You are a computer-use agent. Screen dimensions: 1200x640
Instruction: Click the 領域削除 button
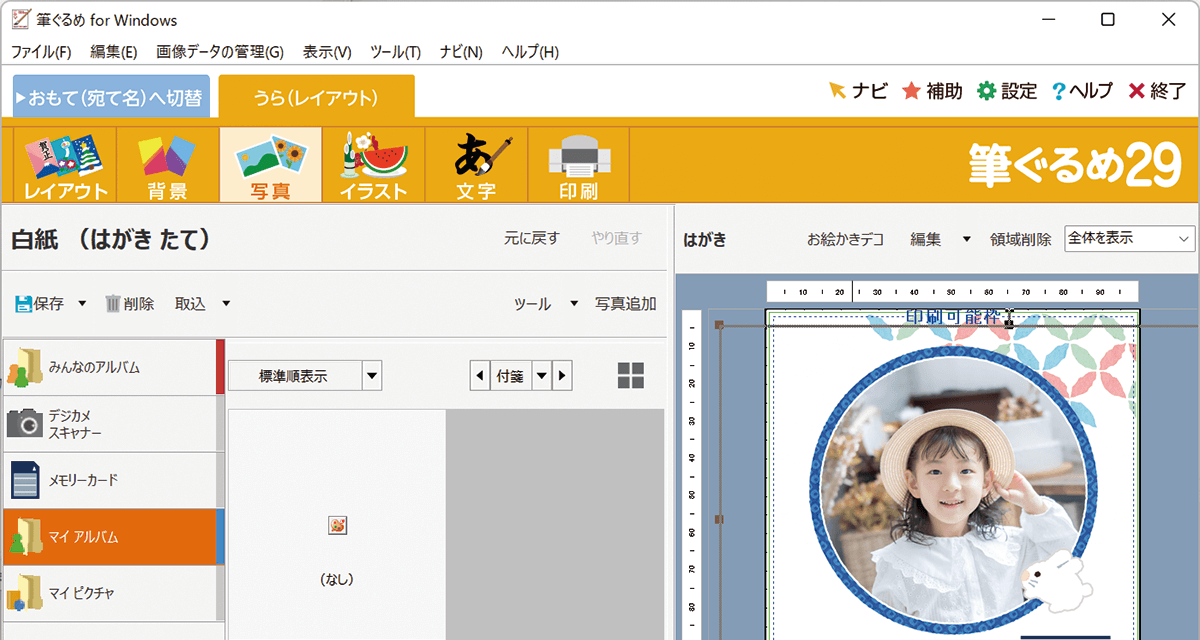1021,239
